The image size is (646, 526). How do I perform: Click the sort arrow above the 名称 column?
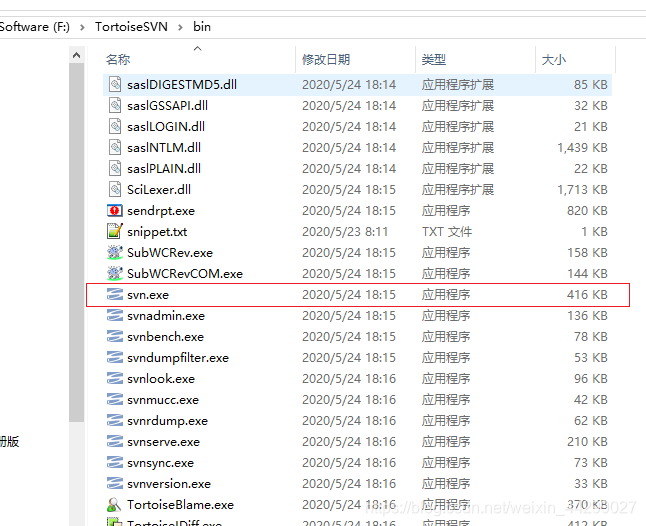(198, 49)
